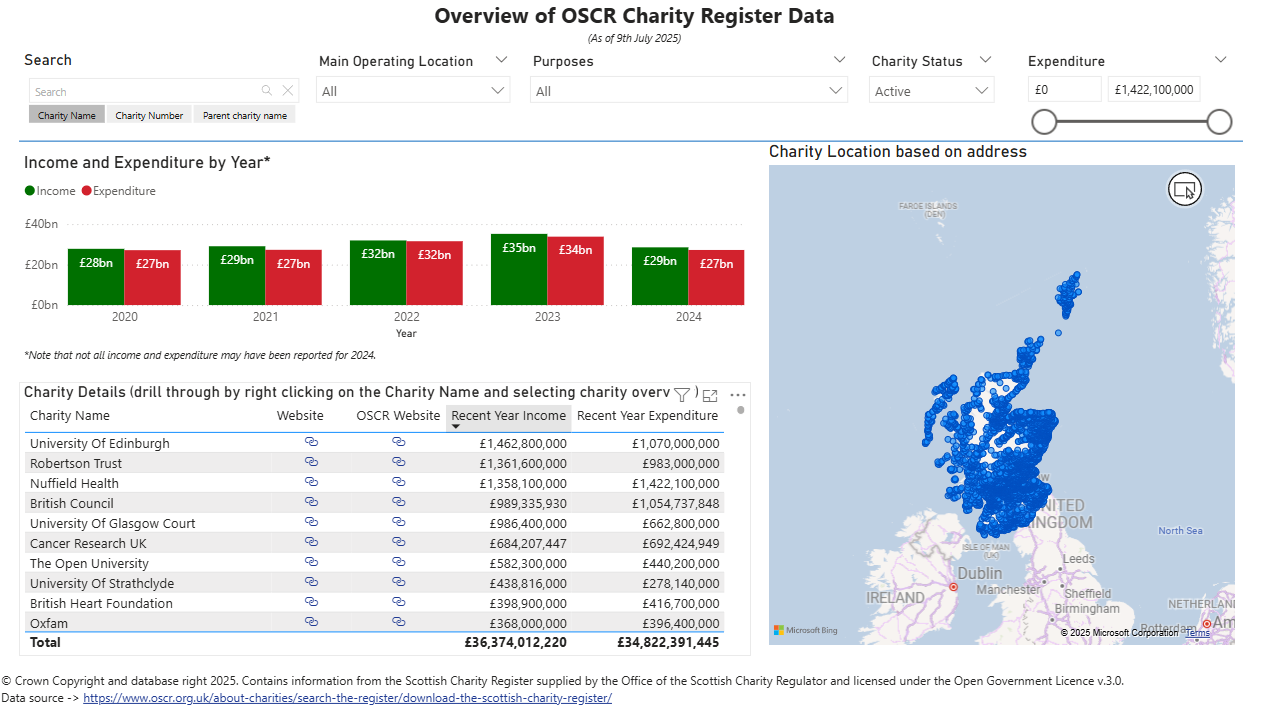Open the OSCR data source download link
1270x709 pixels.
click(347, 698)
